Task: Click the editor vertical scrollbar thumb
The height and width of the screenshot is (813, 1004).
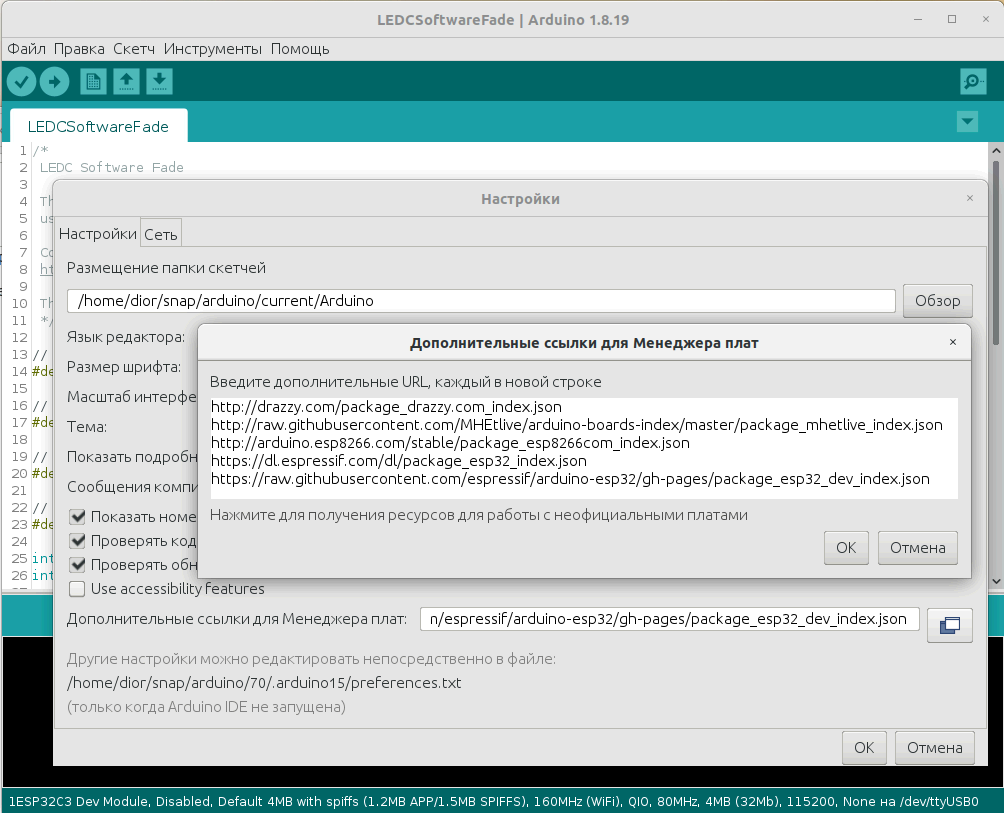Action: pos(996,252)
